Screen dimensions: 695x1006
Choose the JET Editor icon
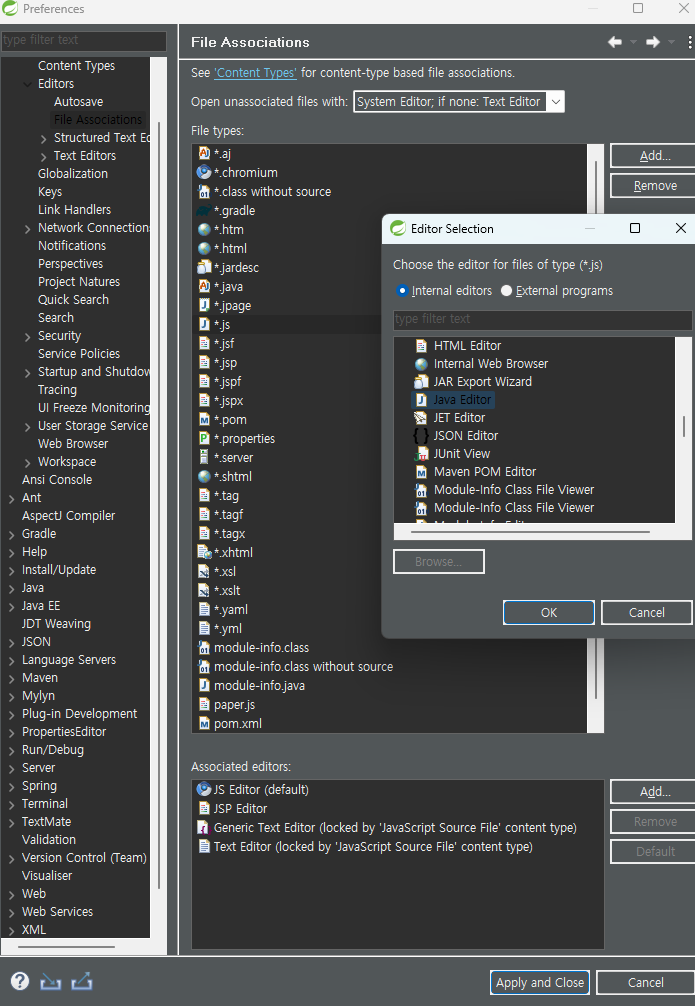point(421,418)
